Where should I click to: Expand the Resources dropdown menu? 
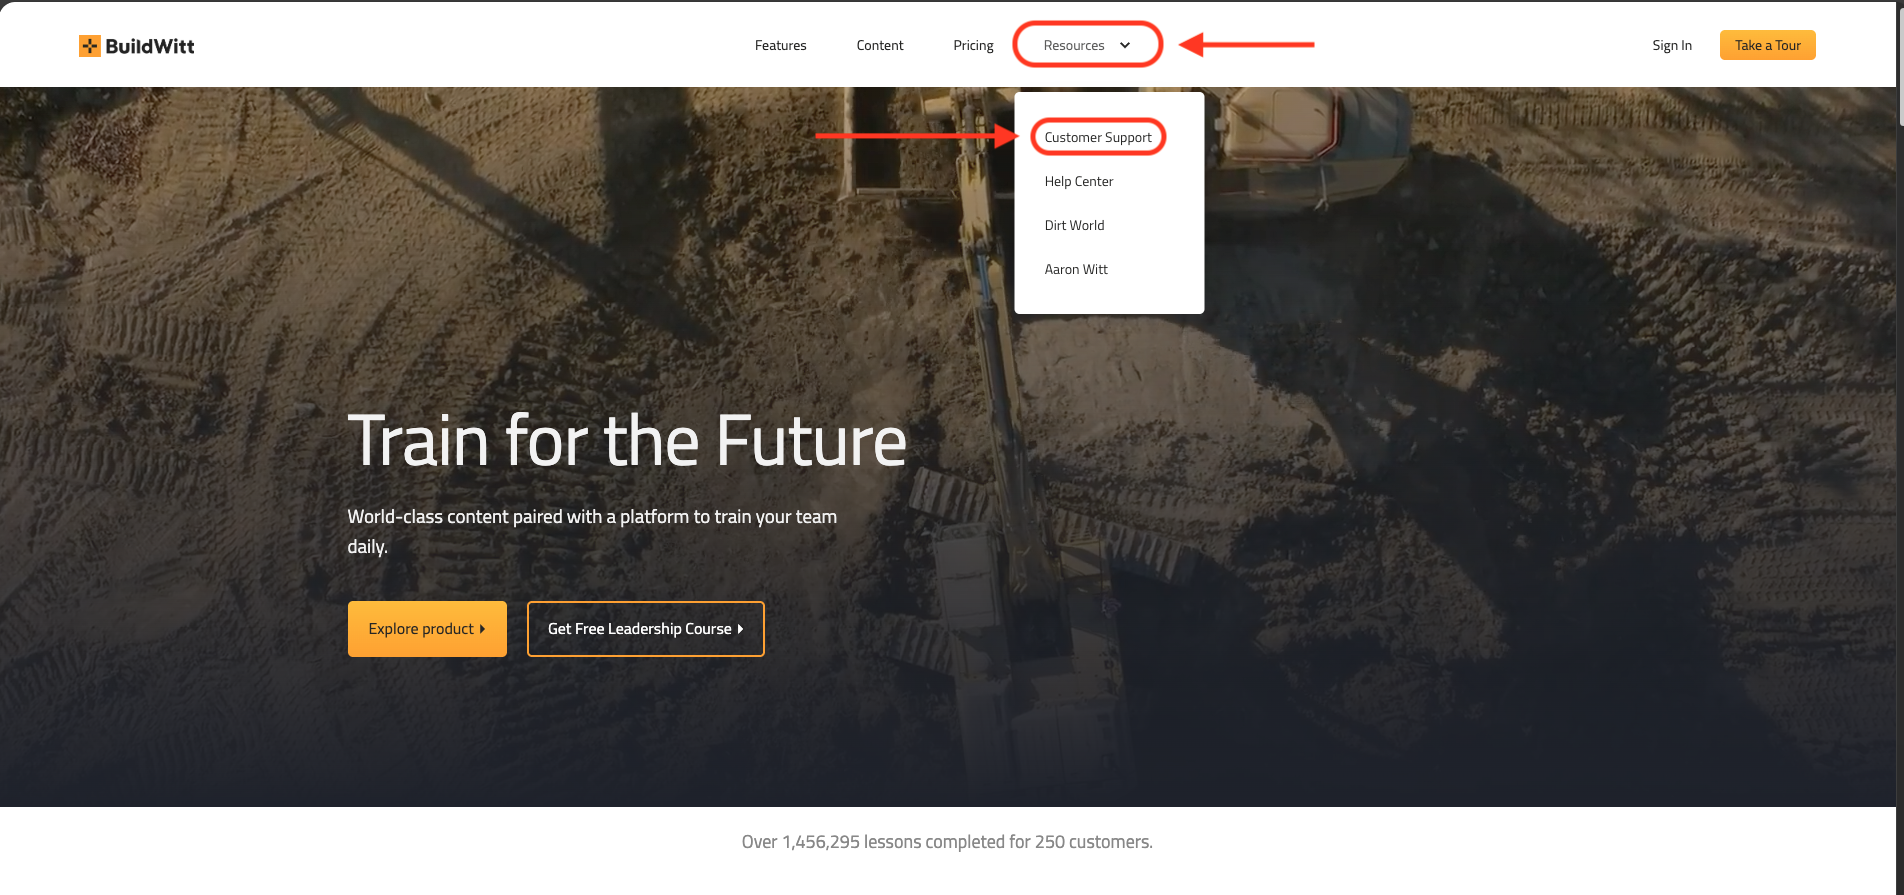[1074, 45]
